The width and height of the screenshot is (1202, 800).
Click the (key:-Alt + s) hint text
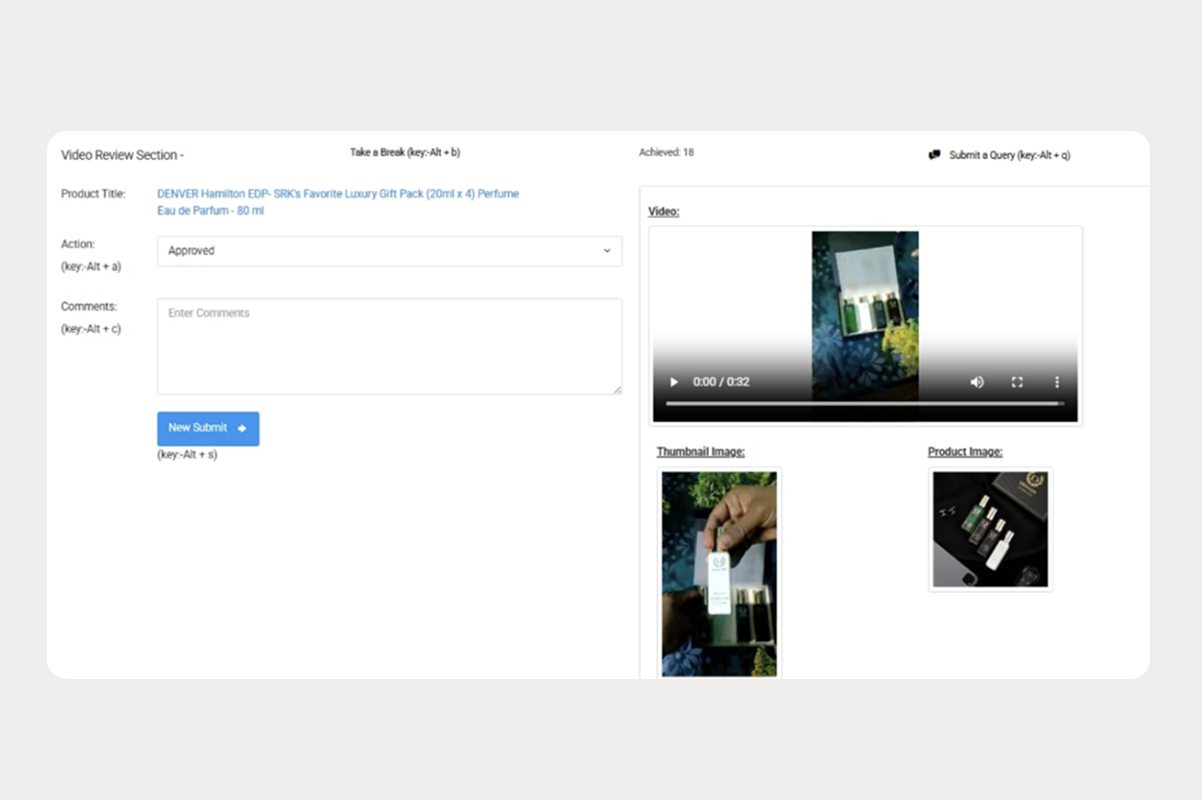click(x=187, y=454)
